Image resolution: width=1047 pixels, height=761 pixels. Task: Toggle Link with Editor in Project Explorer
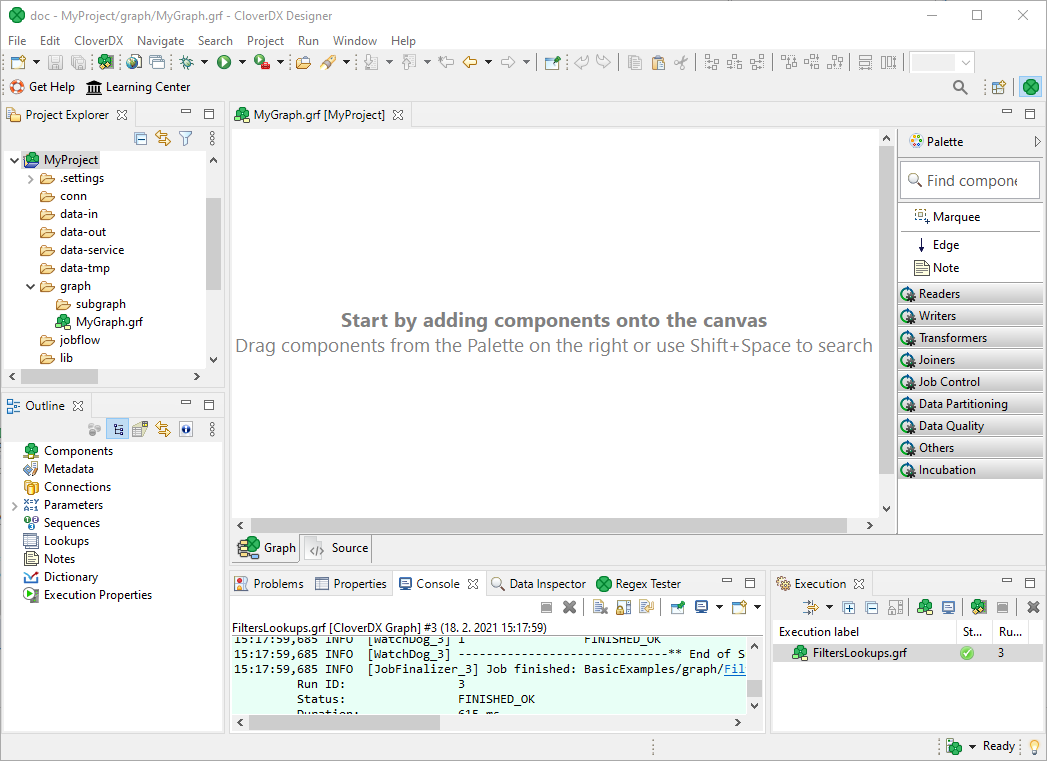[163, 138]
